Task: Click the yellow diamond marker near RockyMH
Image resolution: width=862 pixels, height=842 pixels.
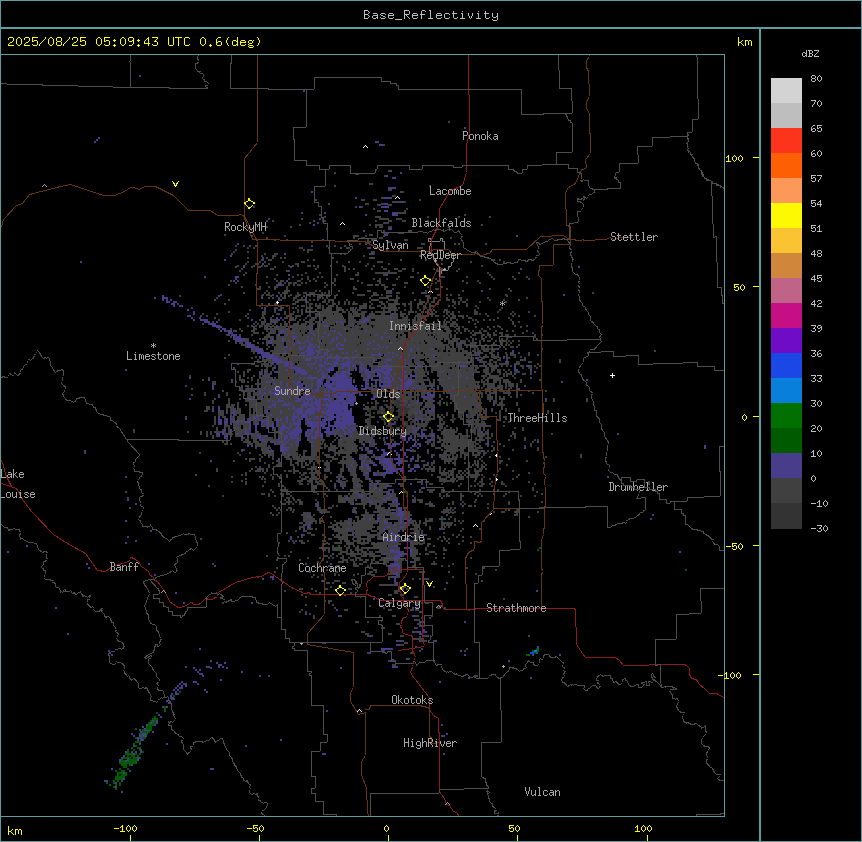Action: click(x=250, y=204)
